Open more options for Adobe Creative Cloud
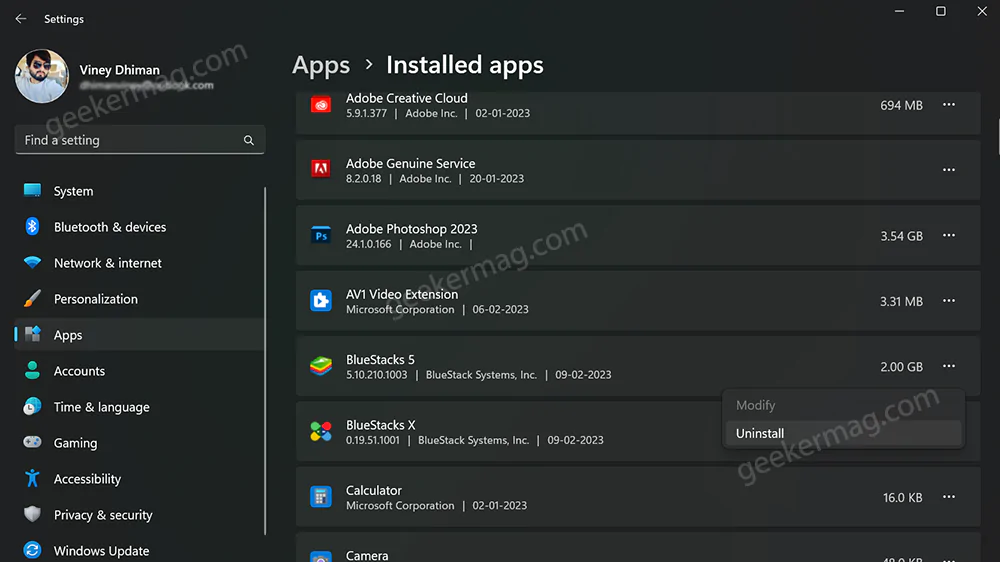Screen dimensions: 1000x562 click(x=949, y=105)
